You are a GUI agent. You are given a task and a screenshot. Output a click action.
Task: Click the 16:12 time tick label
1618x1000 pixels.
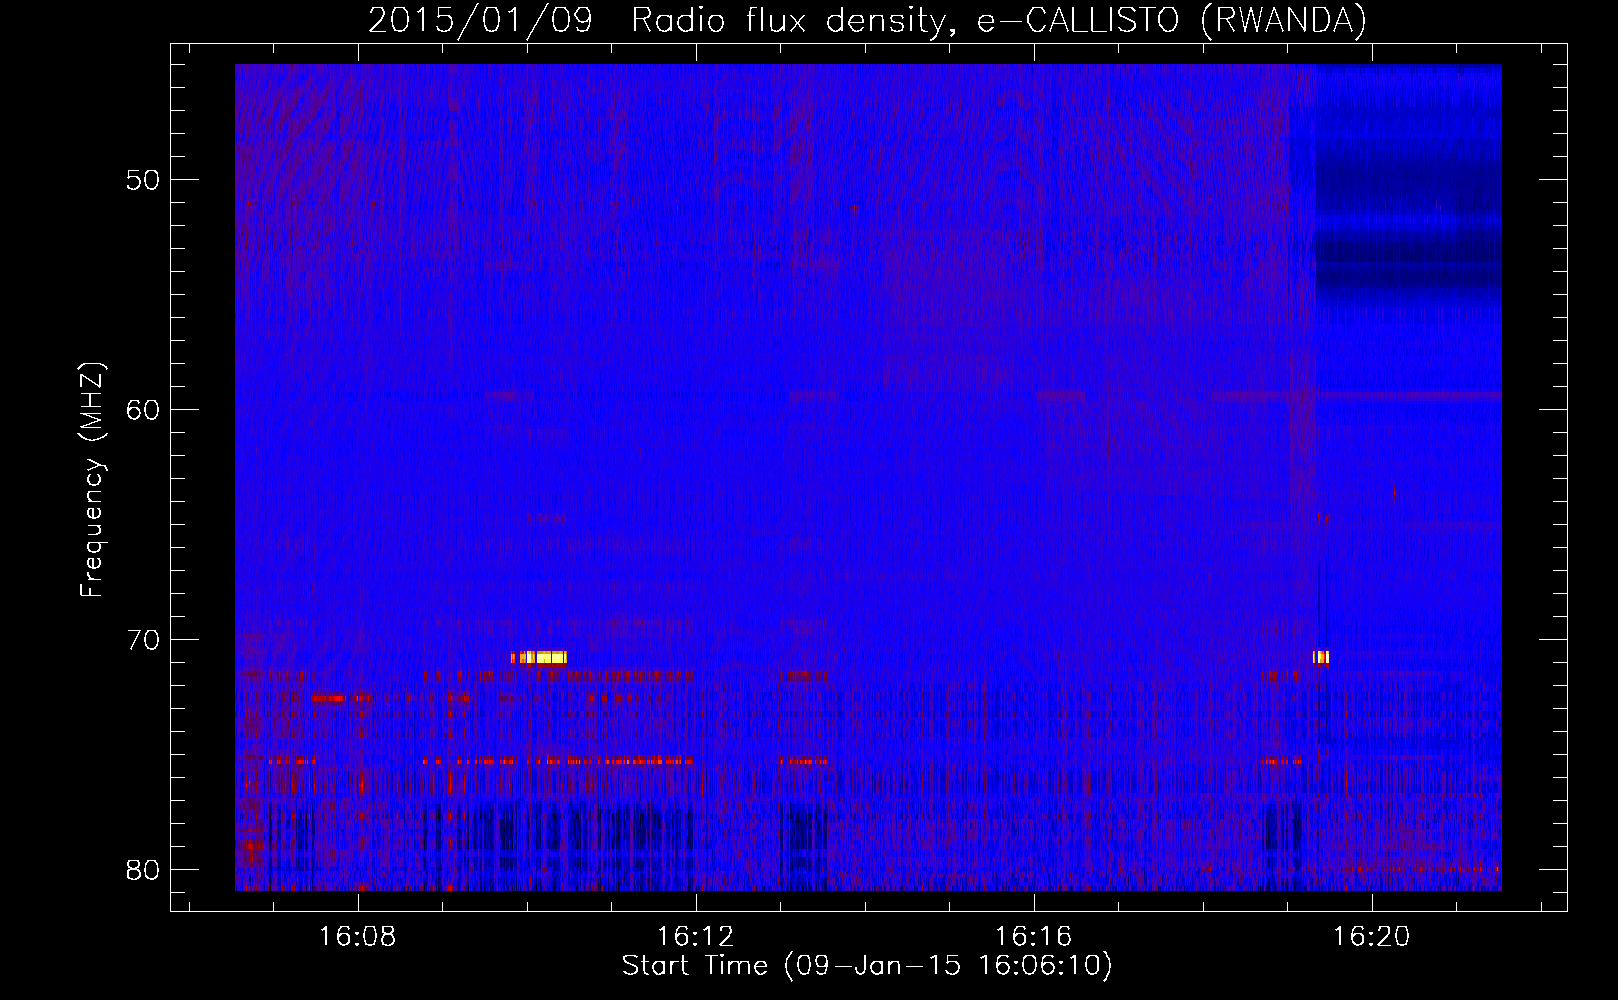click(695, 937)
